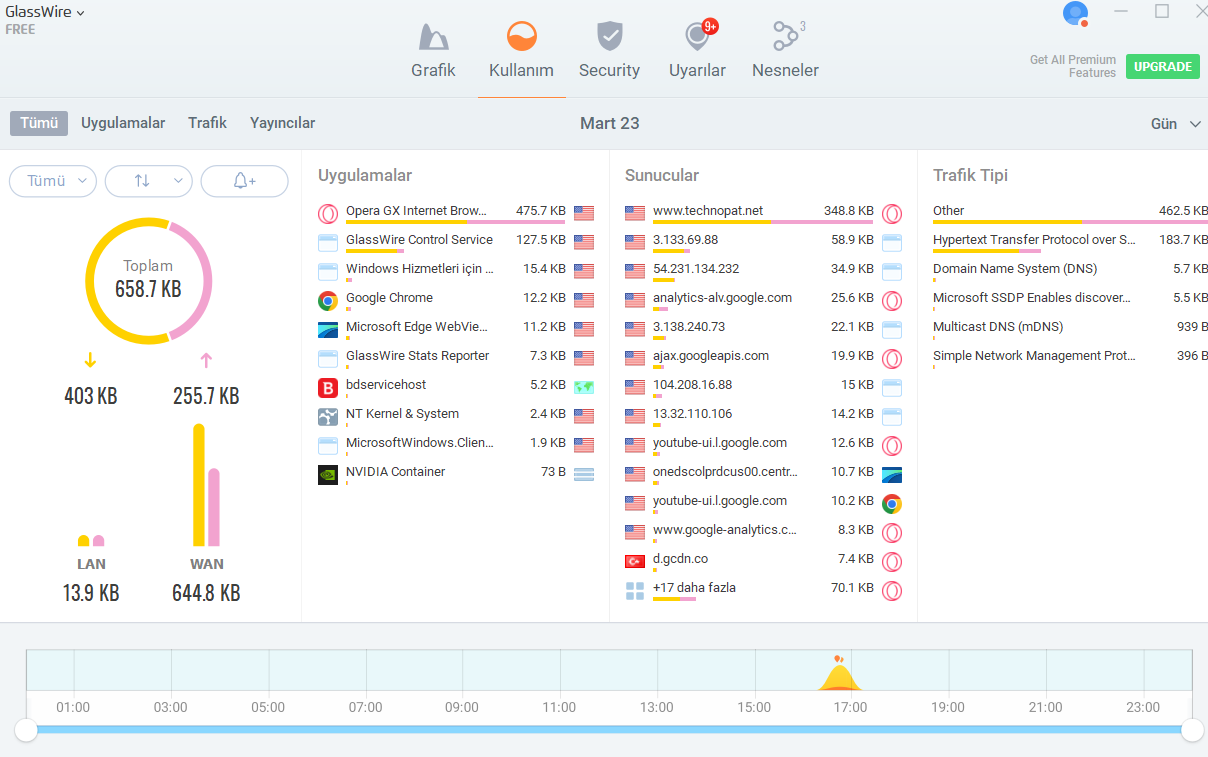Open the traffic direction arrows dropdown
1208x757 pixels.
click(149, 181)
